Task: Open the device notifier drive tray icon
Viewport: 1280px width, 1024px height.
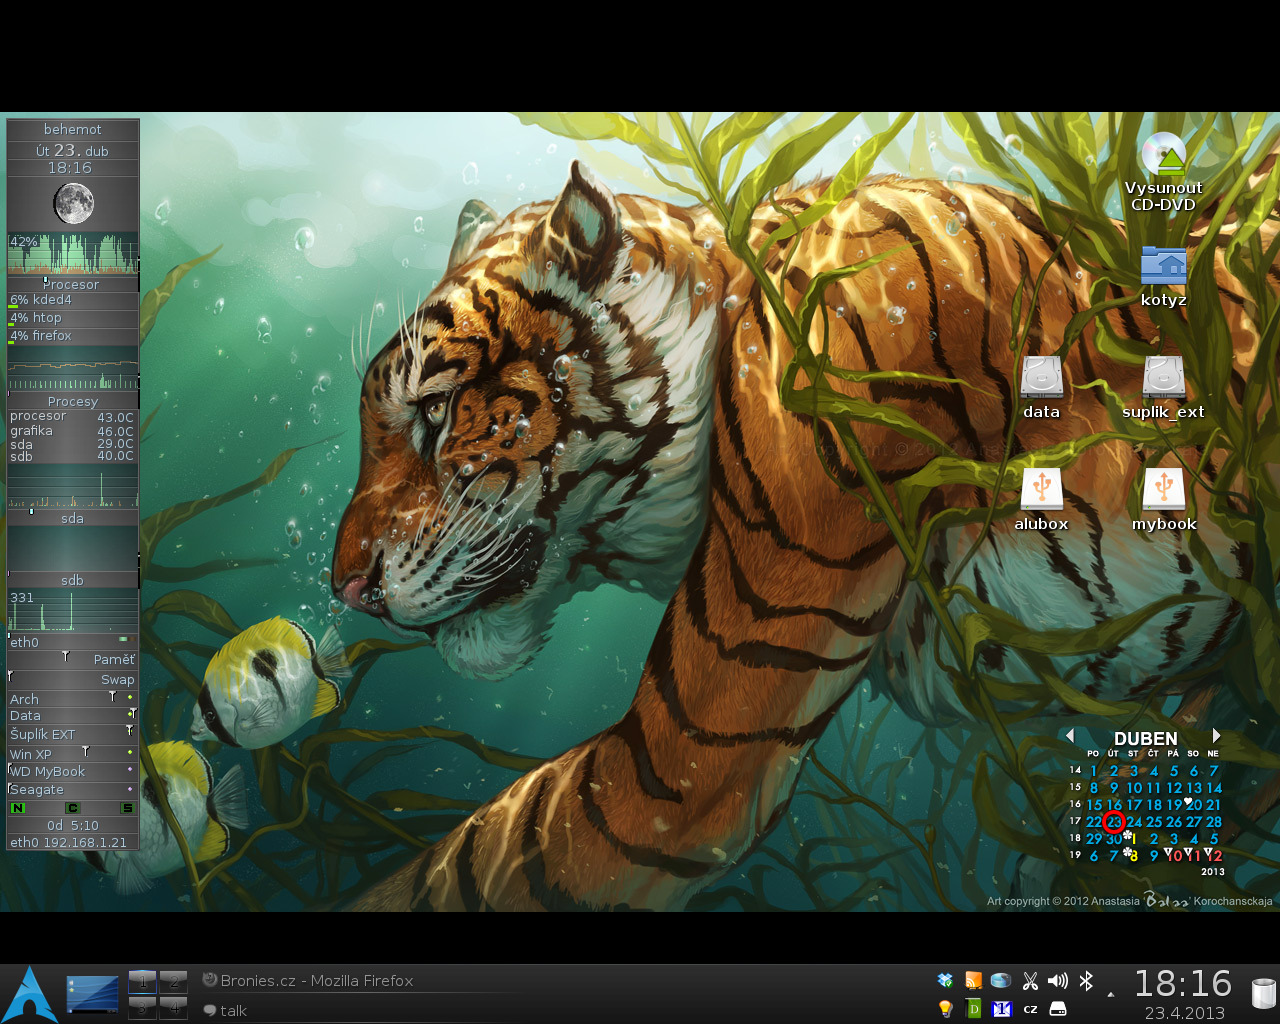Action: [1058, 1009]
